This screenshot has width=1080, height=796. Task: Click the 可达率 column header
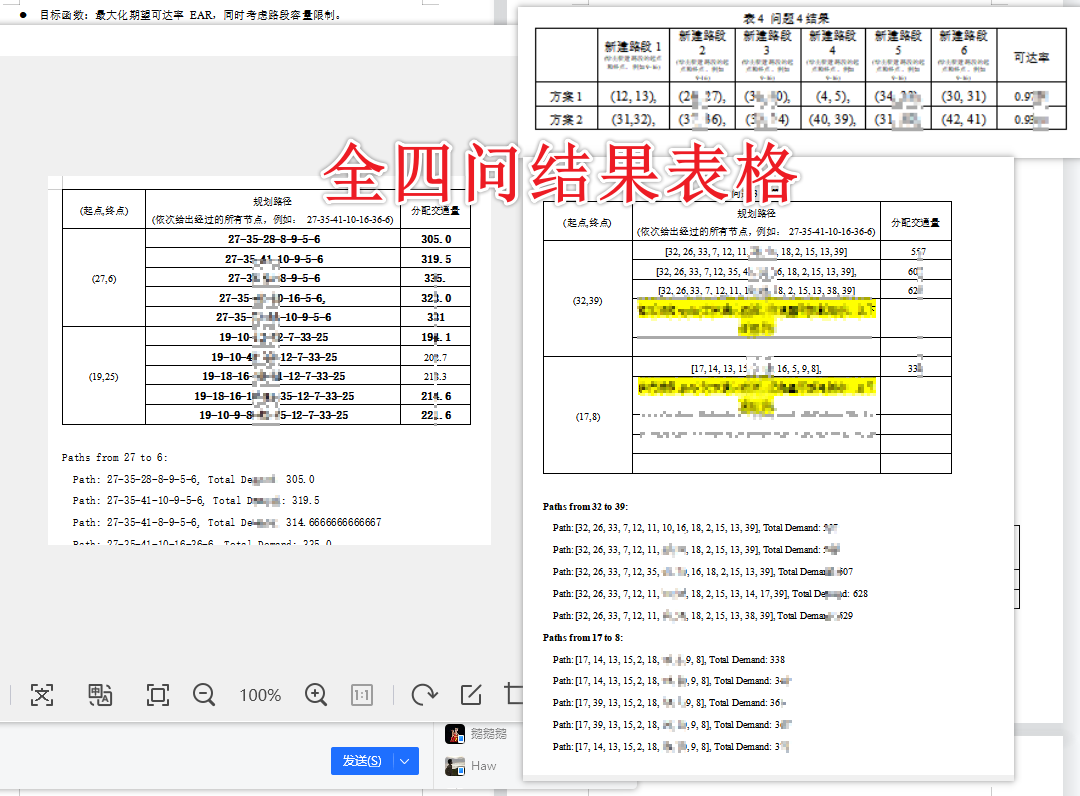1031,57
